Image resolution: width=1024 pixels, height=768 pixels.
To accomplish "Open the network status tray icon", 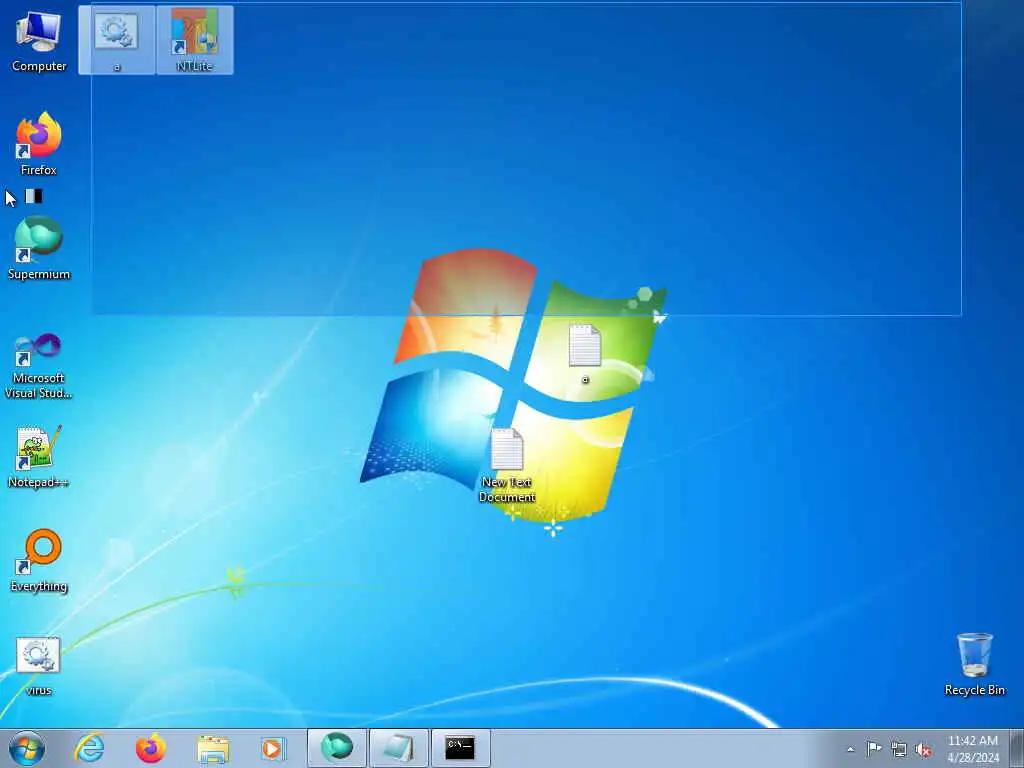I will tap(899, 749).
